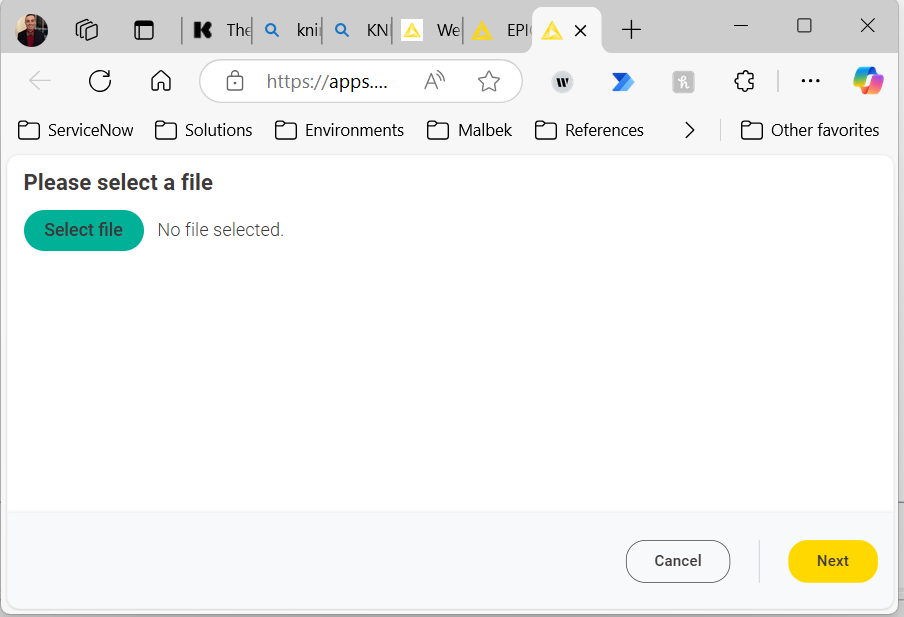The image size is (904, 617).
Task: Expand more favorites bar chevron
Action: (690, 130)
